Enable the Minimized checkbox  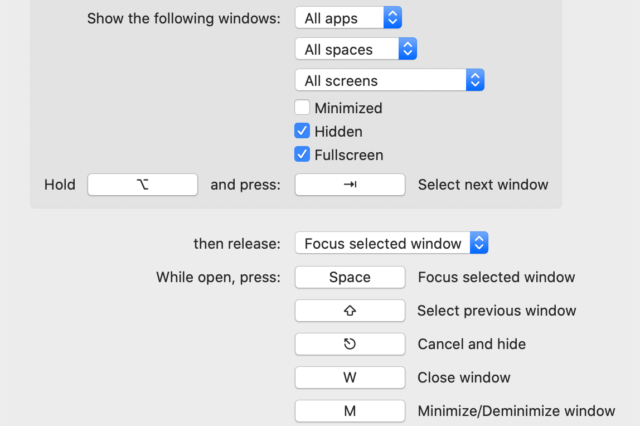(x=302, y=107)
